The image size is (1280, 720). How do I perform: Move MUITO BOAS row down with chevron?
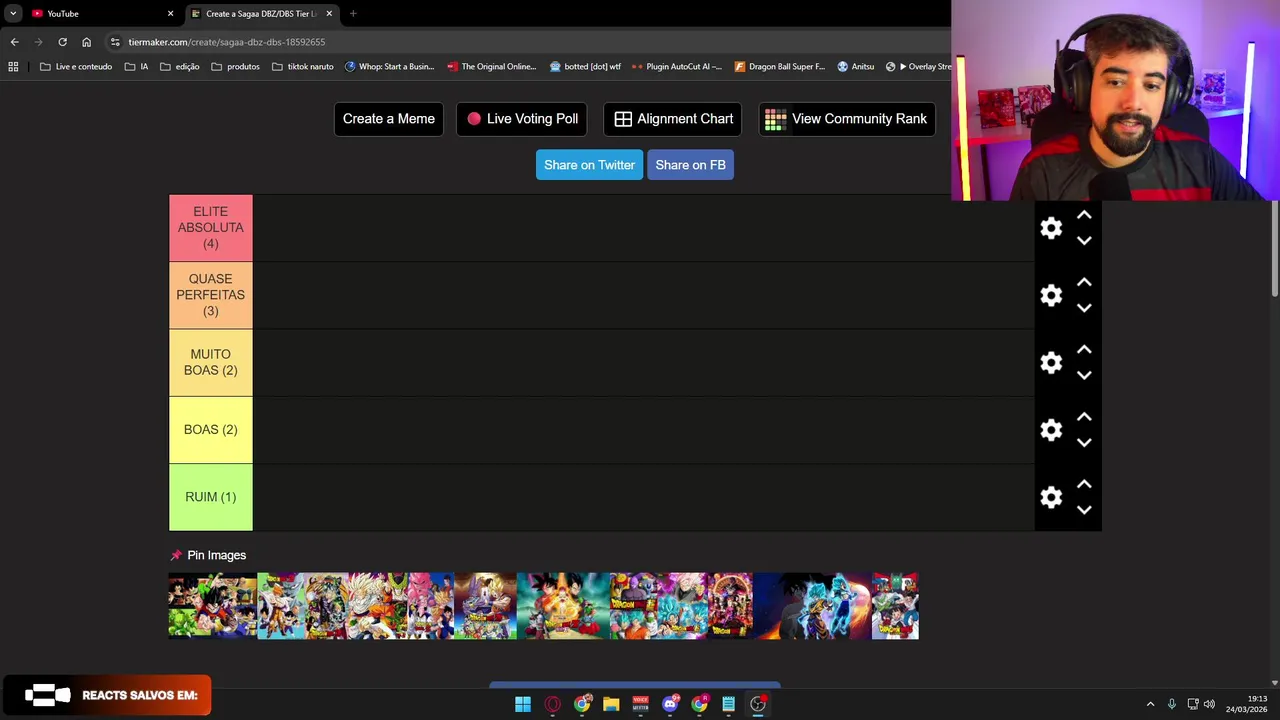coord(1084,375)
